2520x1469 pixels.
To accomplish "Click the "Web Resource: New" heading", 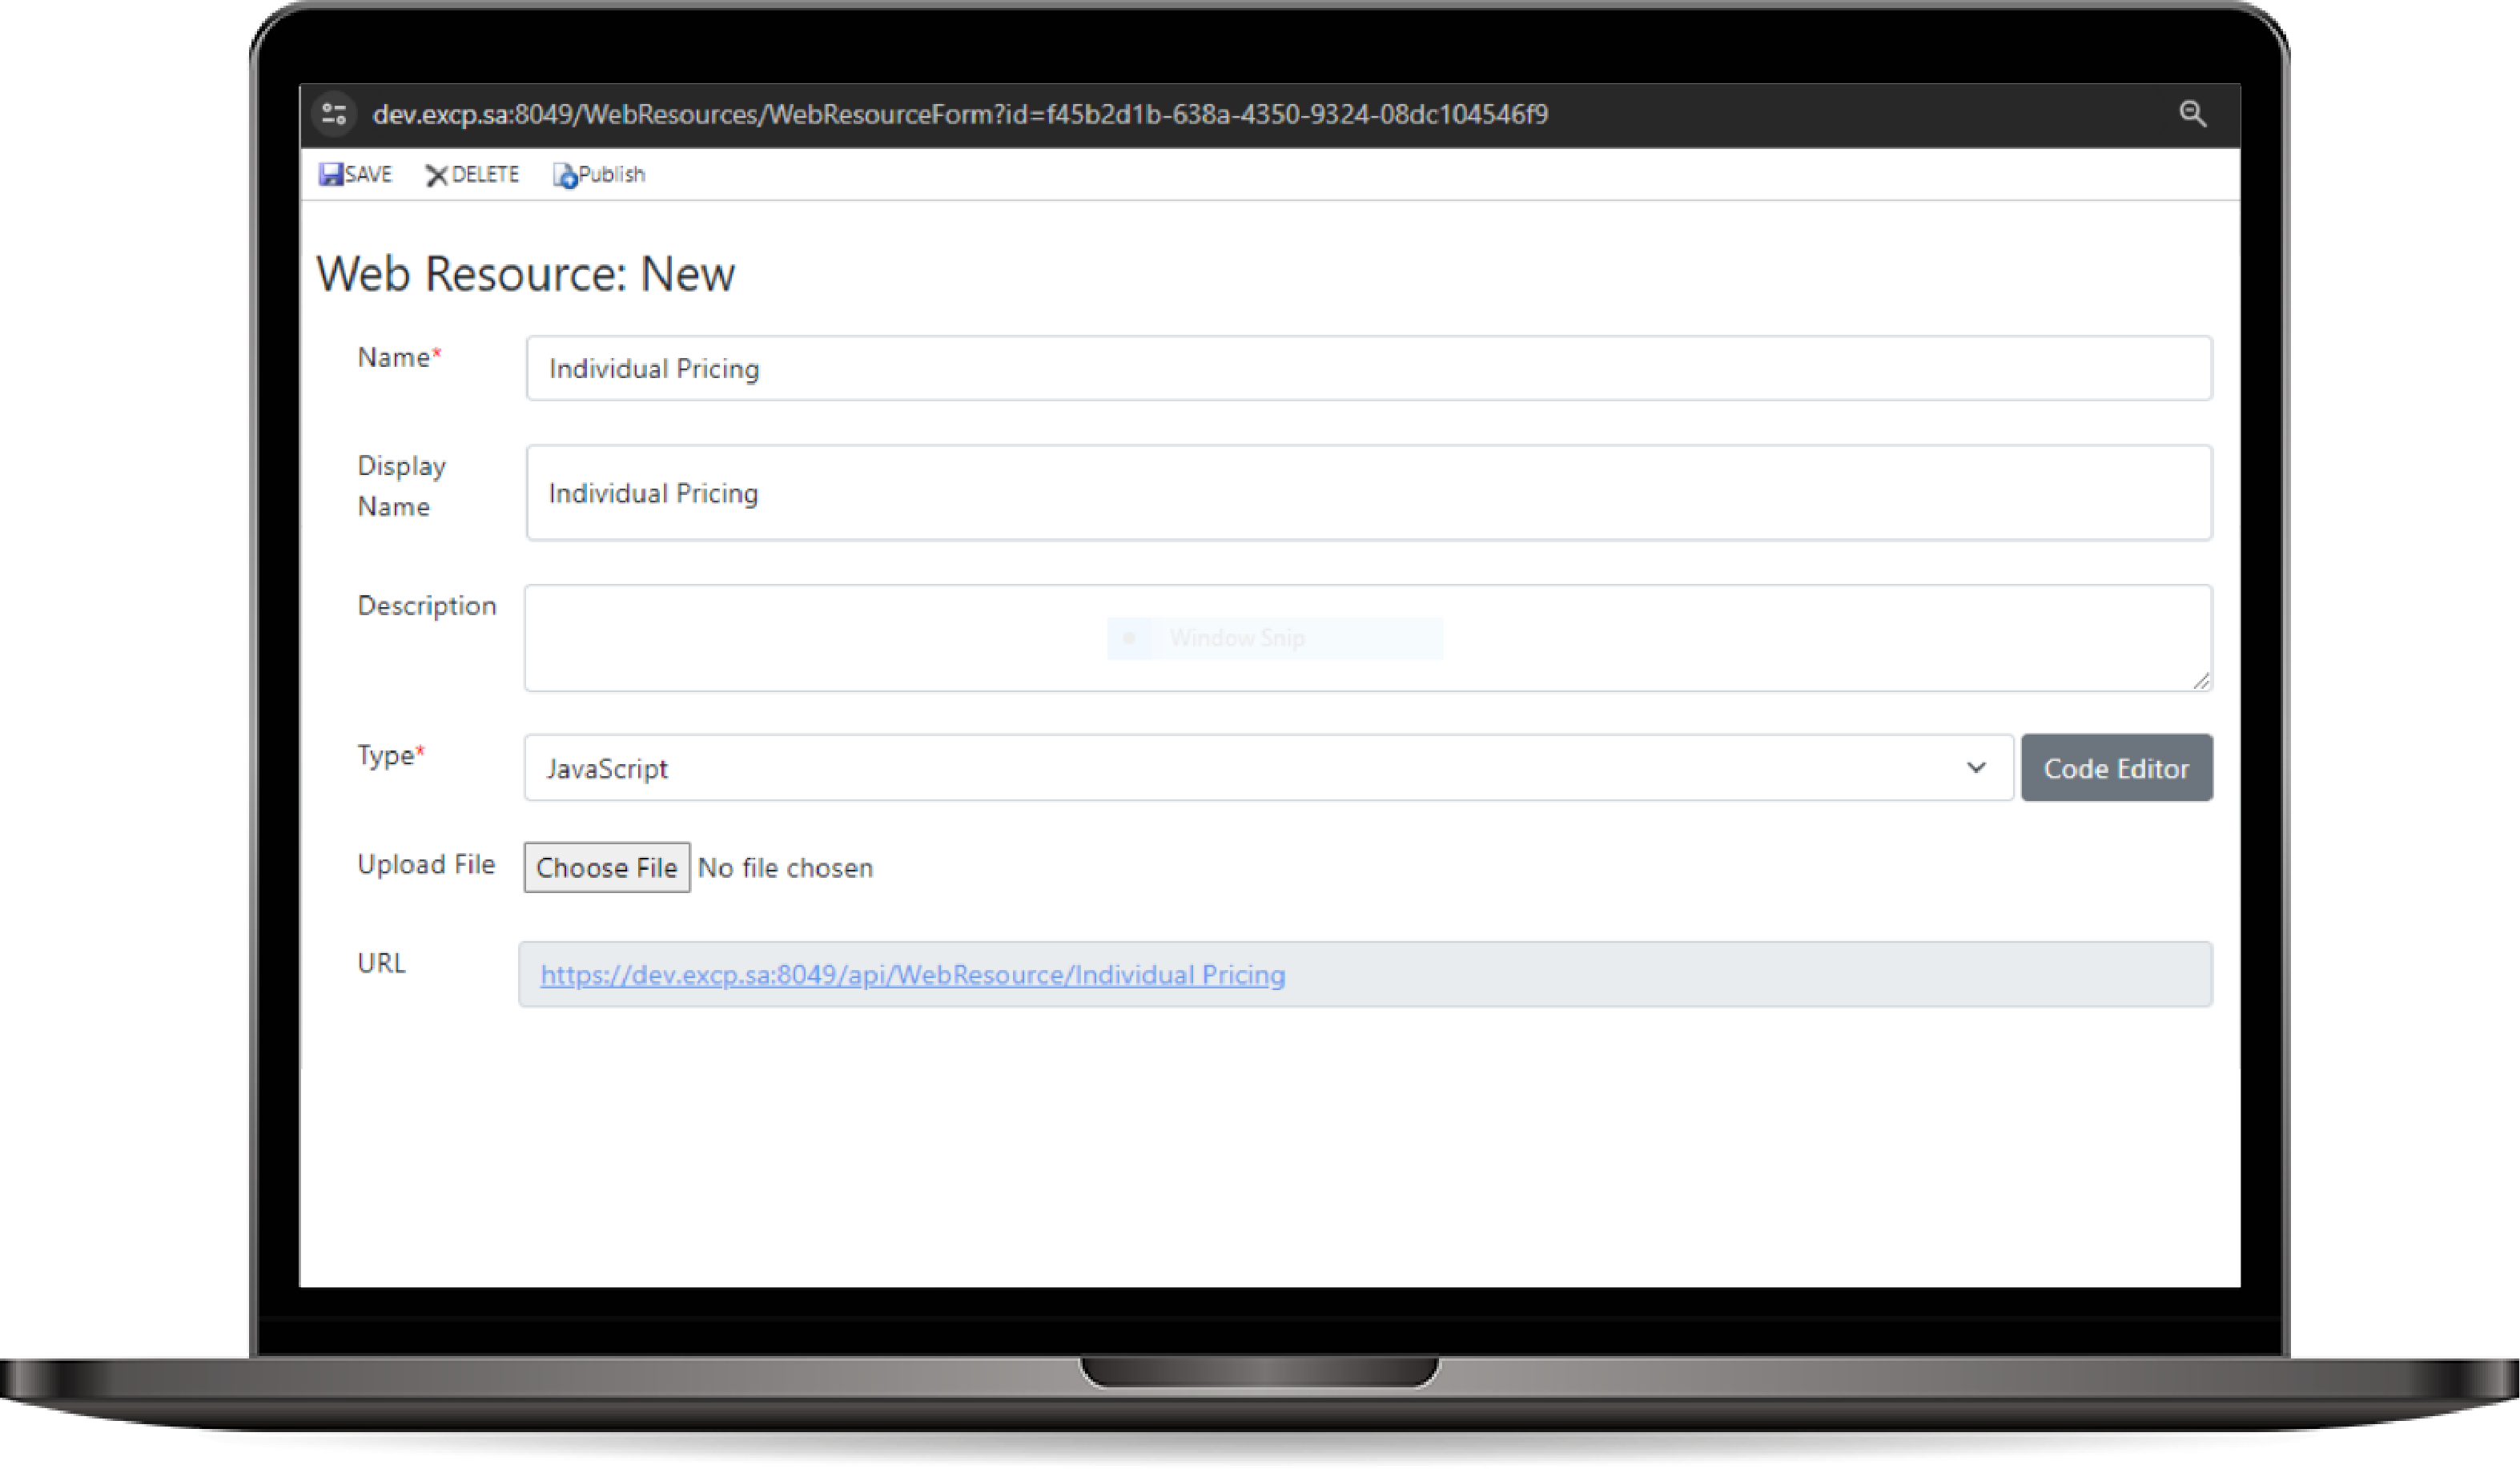I will point(526,274).
